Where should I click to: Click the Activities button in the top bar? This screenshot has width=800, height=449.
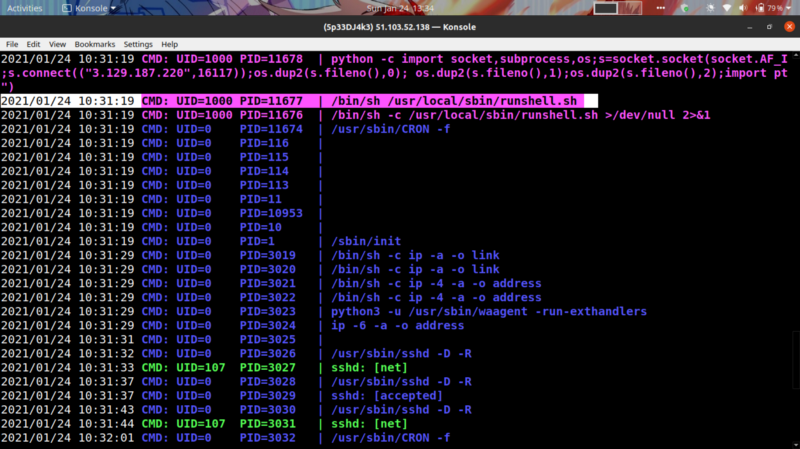[x=24, y=8]
